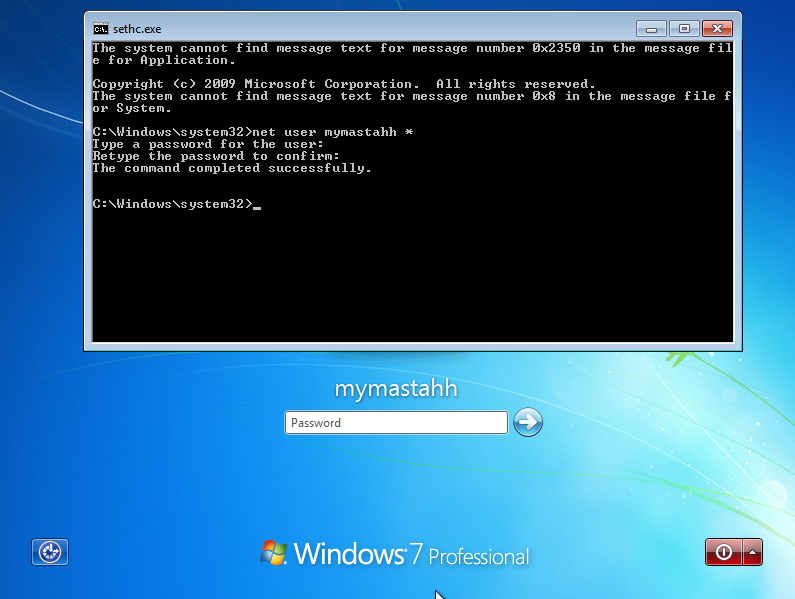Image resolution: width=795 pixels, height=599 pixels.
Task: Click the sethc.exe command prompt title icon
Action: (100, 29)
